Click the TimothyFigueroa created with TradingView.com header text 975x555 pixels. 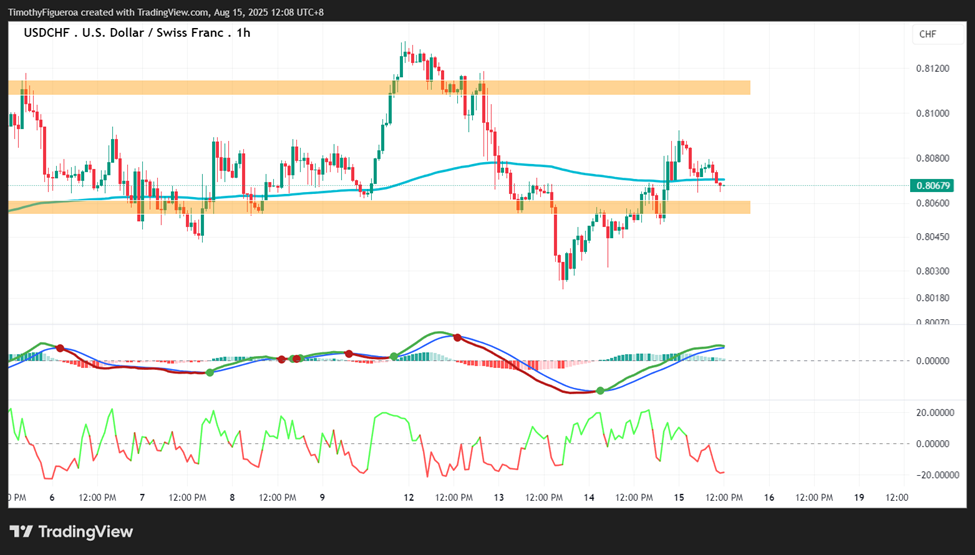tap(165, 12)
